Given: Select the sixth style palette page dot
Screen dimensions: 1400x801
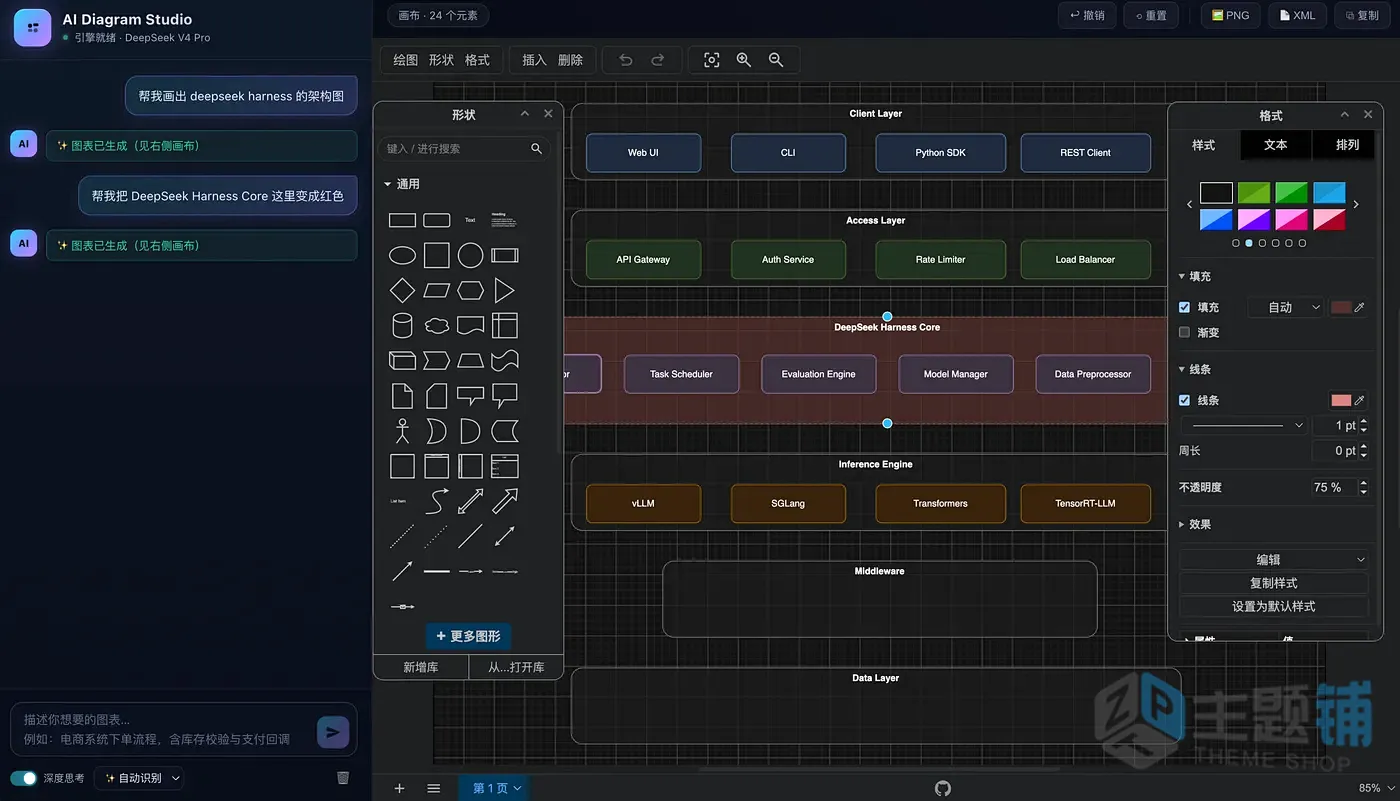Looking at the screenshot, I should pos(1302,243).
